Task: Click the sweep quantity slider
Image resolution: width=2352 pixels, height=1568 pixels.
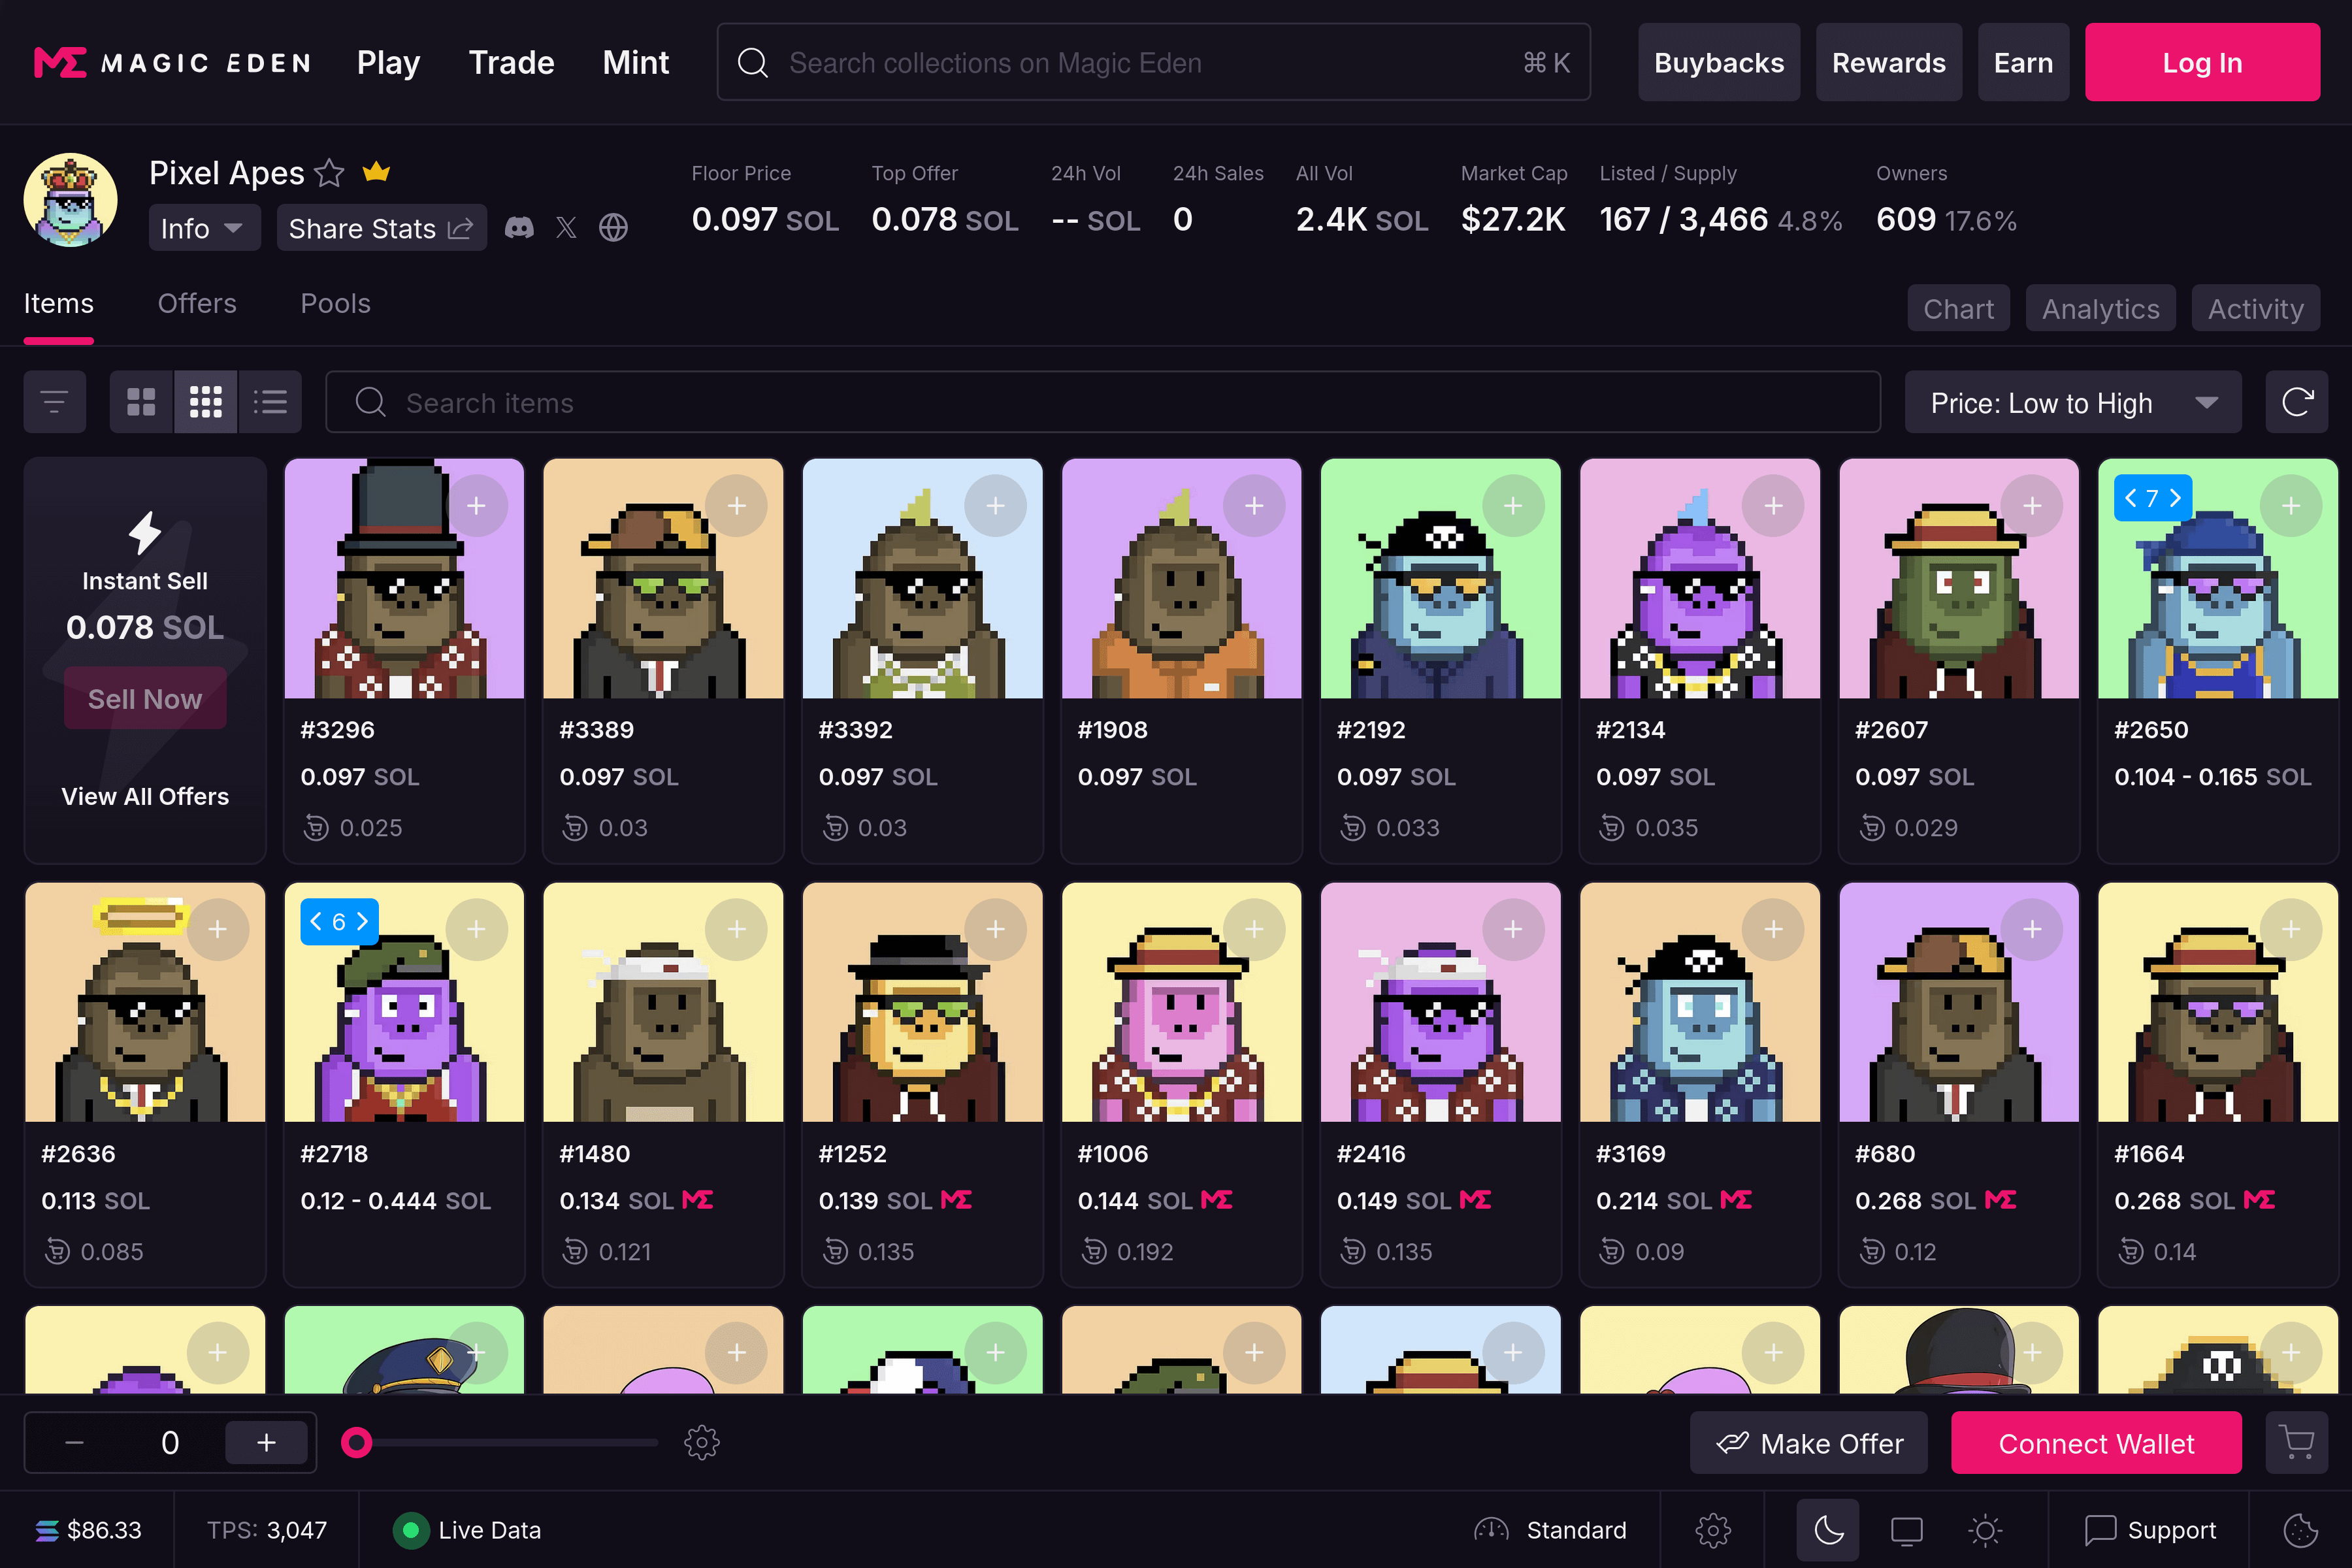Action: tap(357, 1442)
